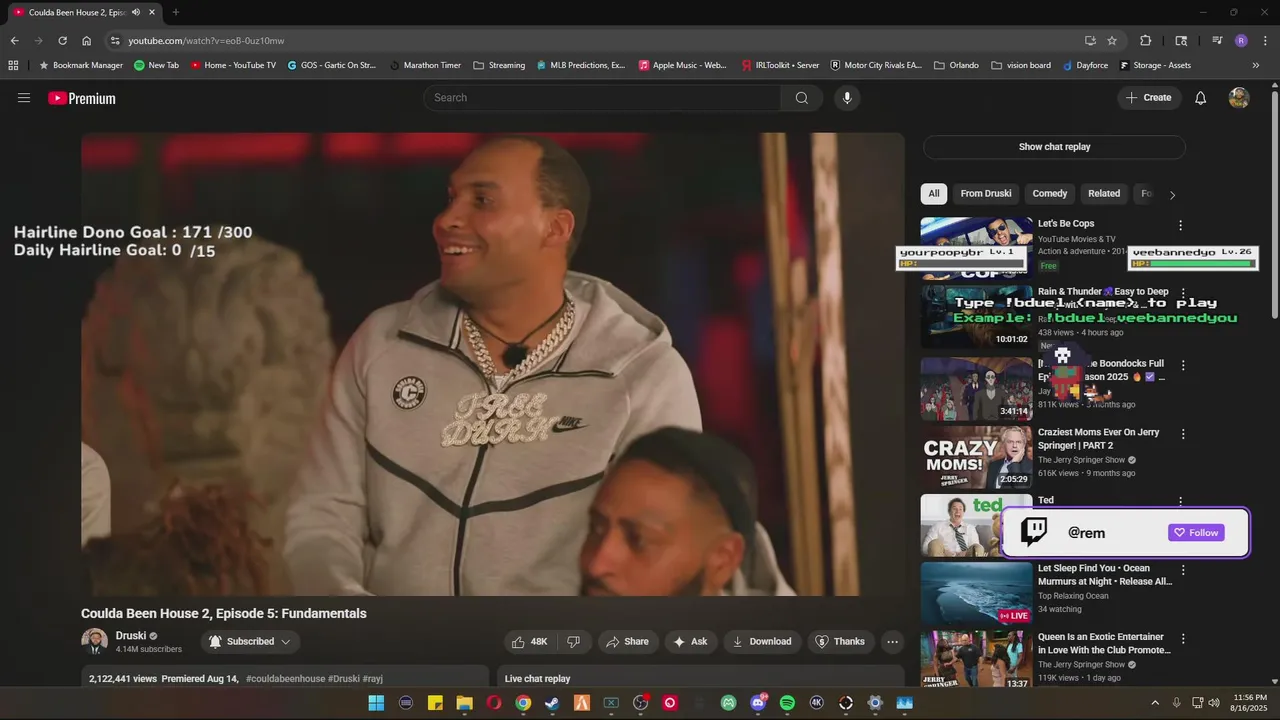Open the Chrome apps grid shortcut
The width and height of the screenshot is (1280, 720).
13,65
